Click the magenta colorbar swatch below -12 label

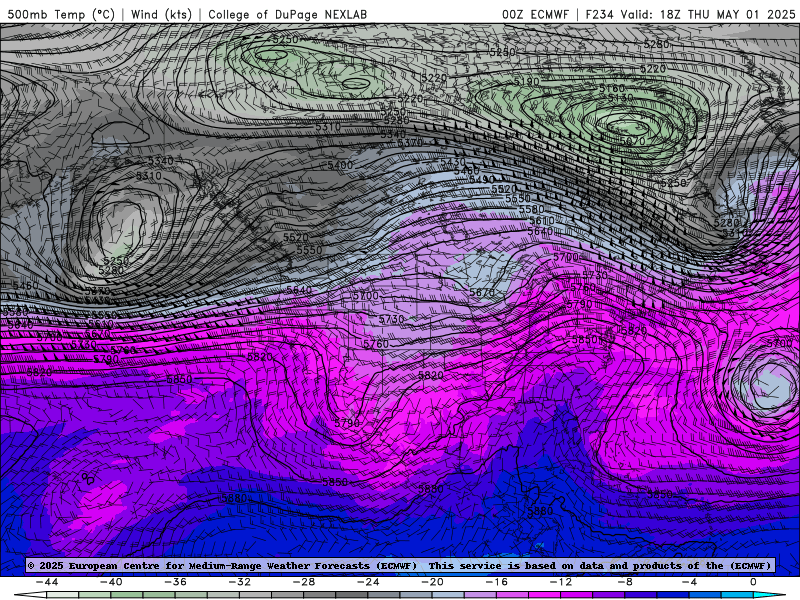point(545,596)
